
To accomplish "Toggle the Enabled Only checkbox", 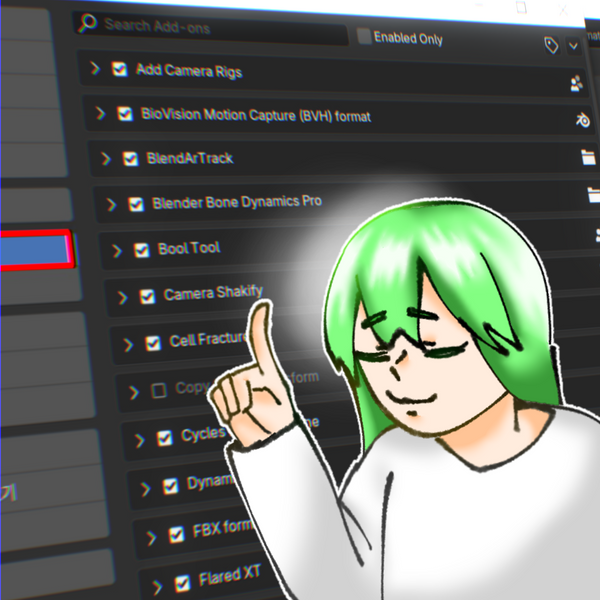I will point(364,36).
